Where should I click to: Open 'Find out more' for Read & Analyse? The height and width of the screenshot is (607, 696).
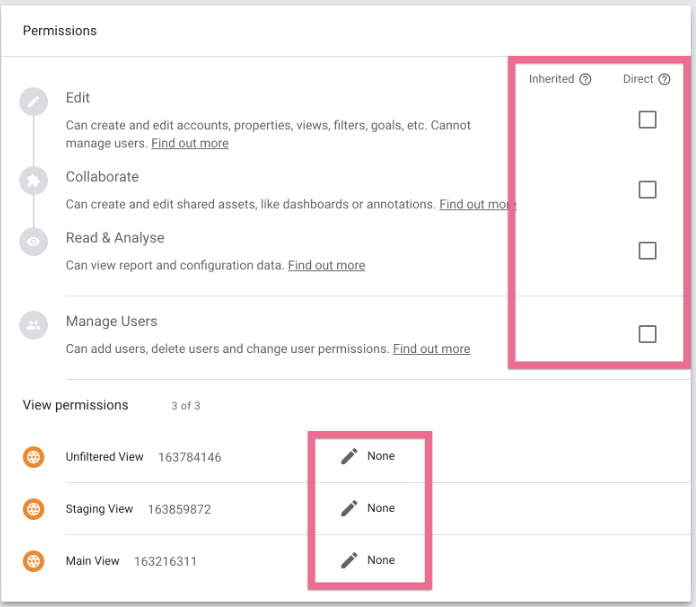326,266
